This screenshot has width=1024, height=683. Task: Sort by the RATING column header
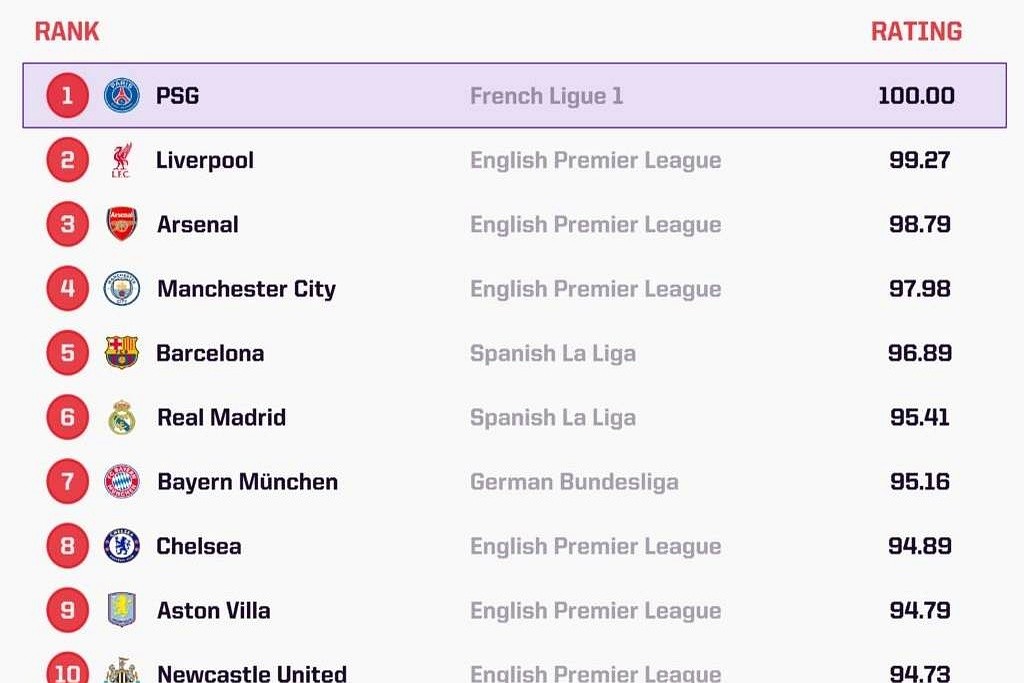(x=916, y=31)
